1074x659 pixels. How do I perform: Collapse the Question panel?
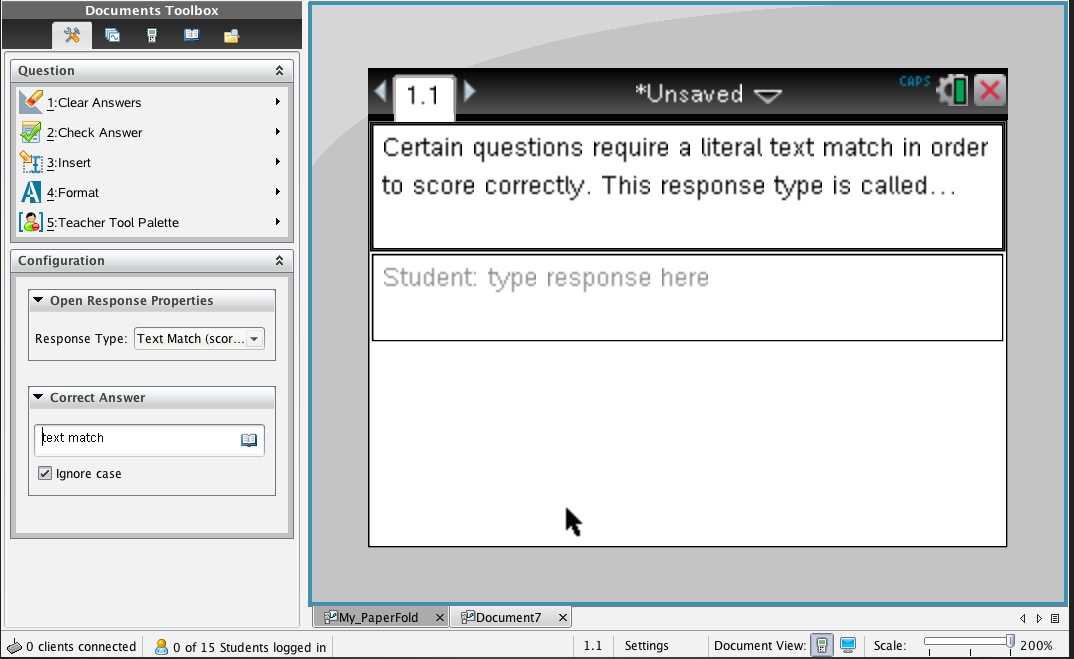pyautogui.click(x=279, y=71)
